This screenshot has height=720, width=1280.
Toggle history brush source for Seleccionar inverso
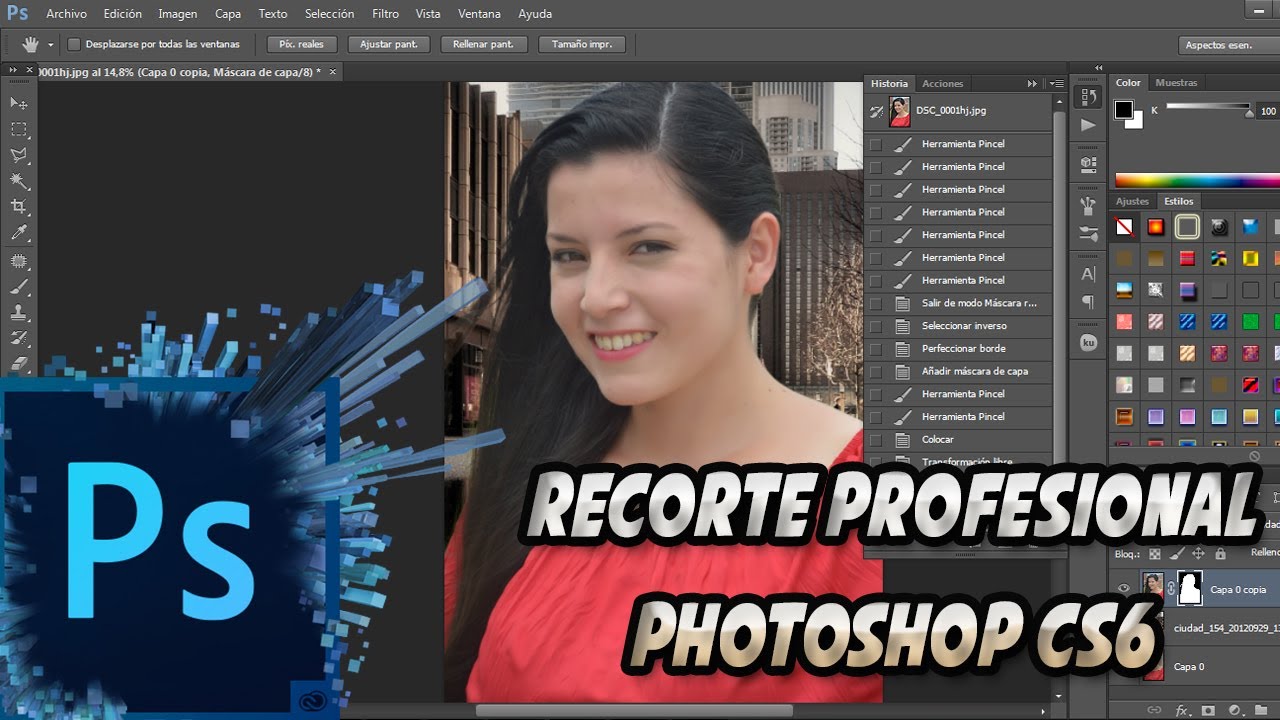click(876, 325)
